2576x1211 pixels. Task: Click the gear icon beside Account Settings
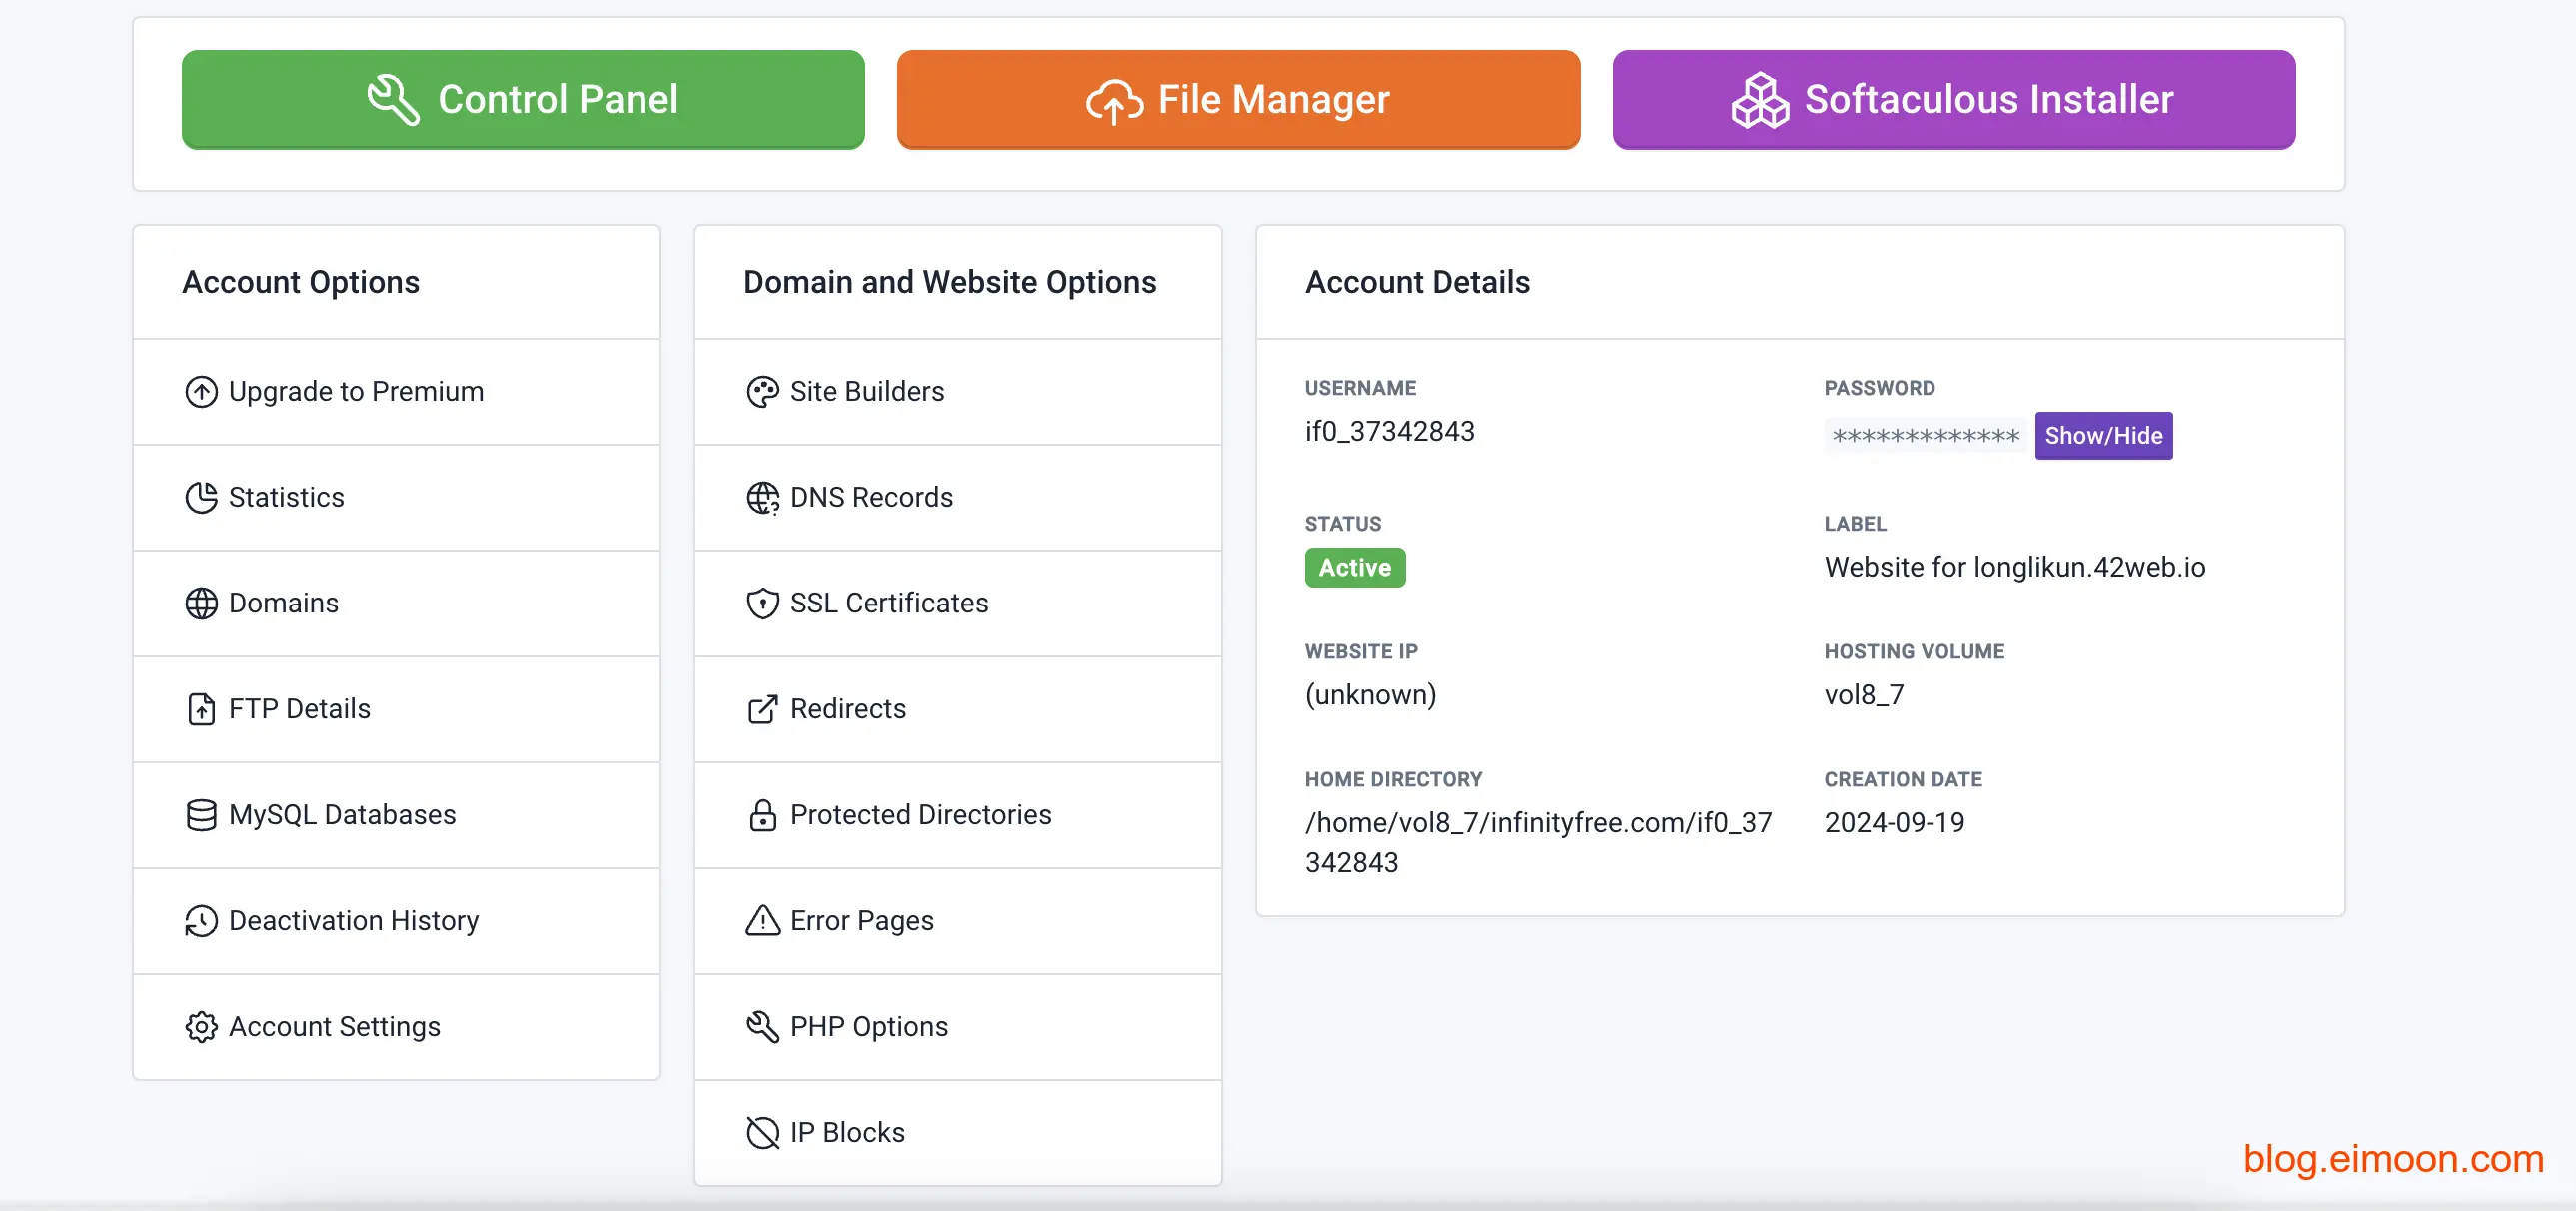coord(201,1027)
